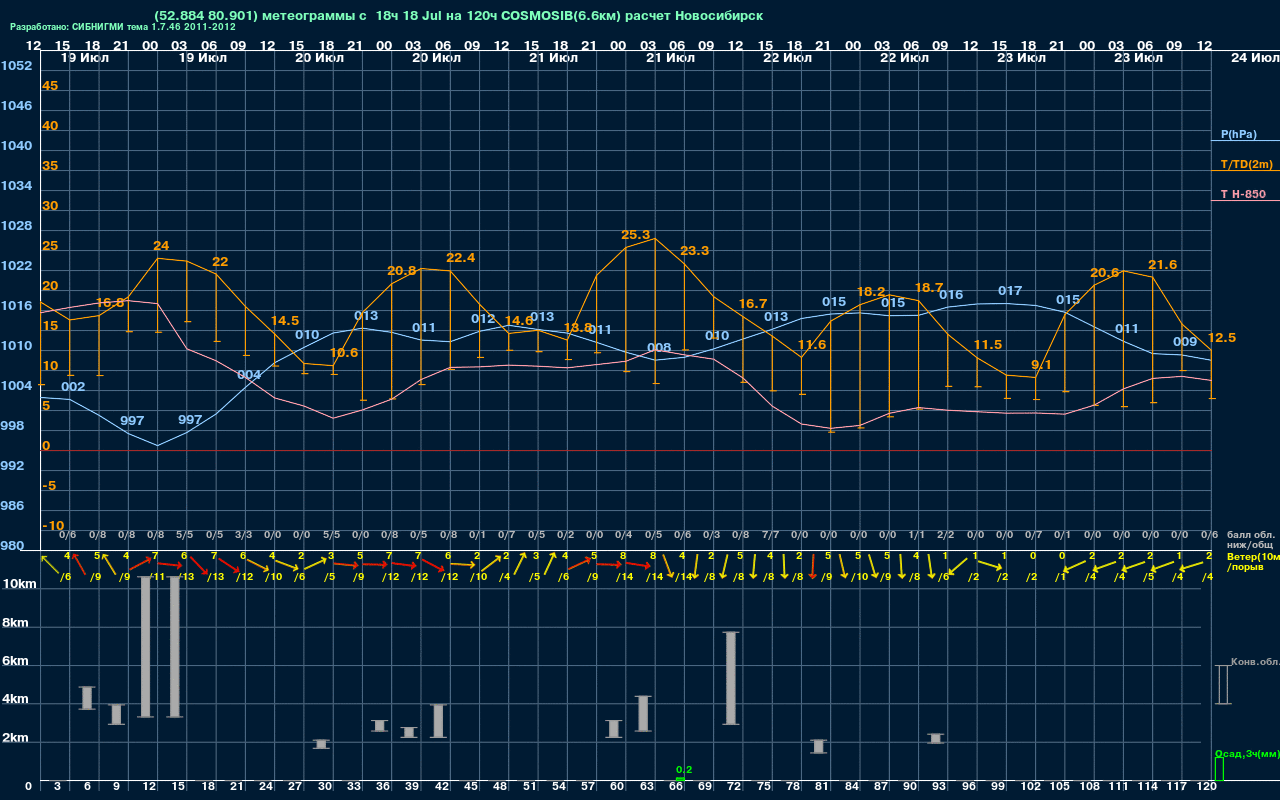The image size is (1280, 800).
Task: Click the 25.3 temperature peak label
Action: click(x=636, y=235)
